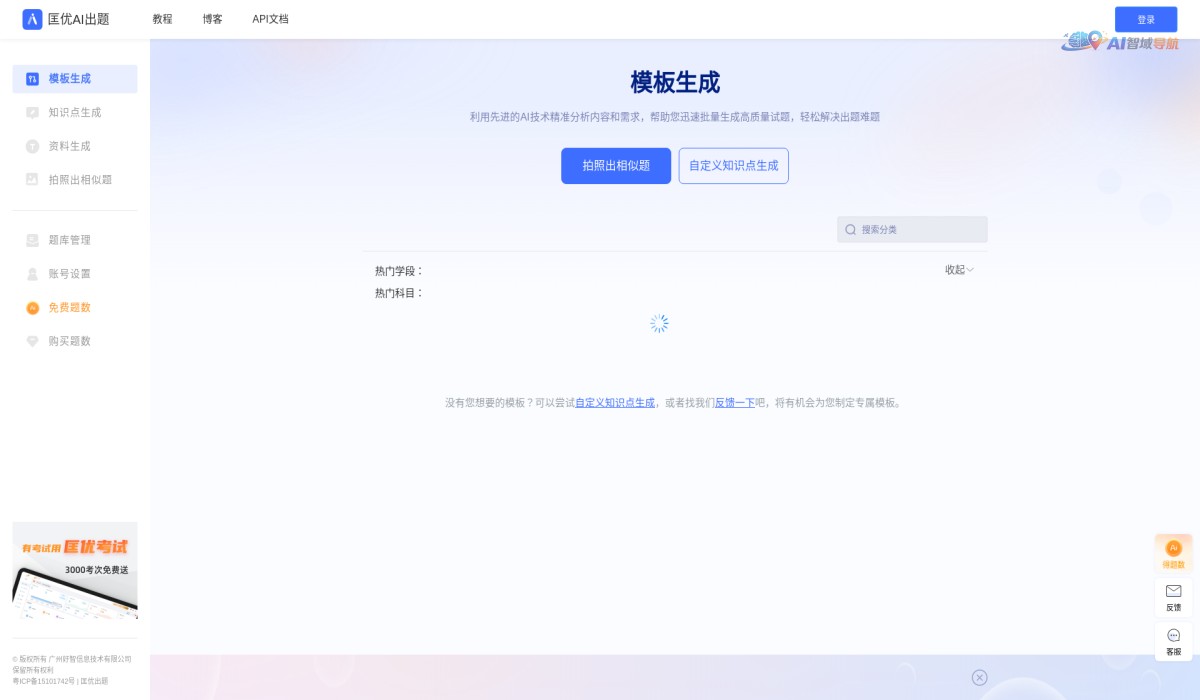
Task: Expand the 热门学段 section
Action: tap(398, 271)
